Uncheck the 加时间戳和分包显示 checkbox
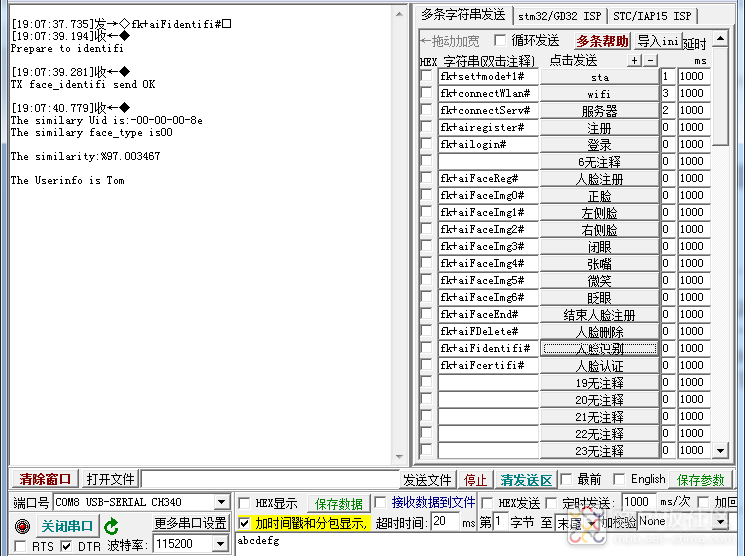The height and width of the screenshot is (556, 745). (x=244, y=524)
